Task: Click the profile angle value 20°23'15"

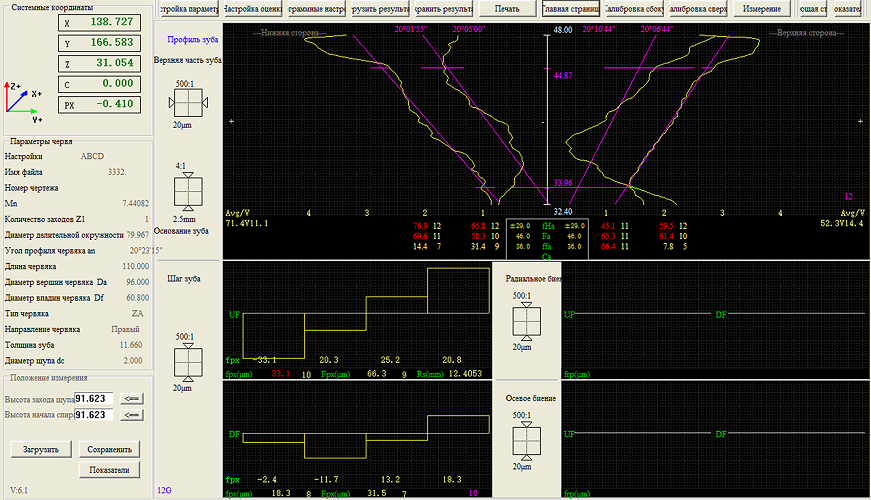Action: (x=146, y=251)
